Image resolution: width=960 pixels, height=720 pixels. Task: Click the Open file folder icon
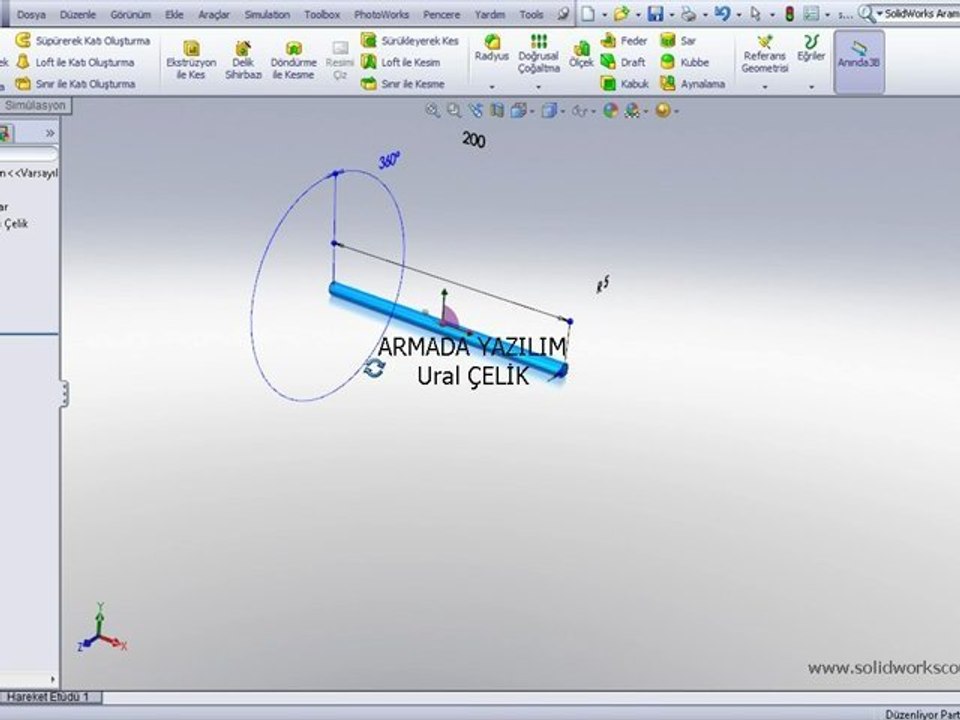tap(621, 13)
